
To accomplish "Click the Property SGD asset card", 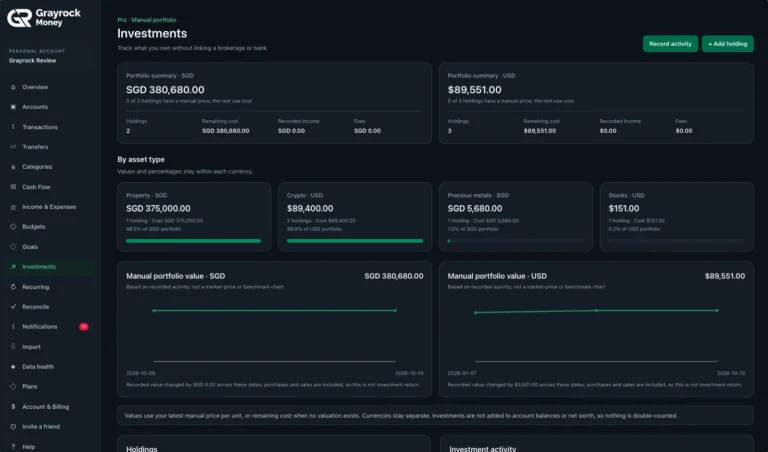I will point(194,217).
